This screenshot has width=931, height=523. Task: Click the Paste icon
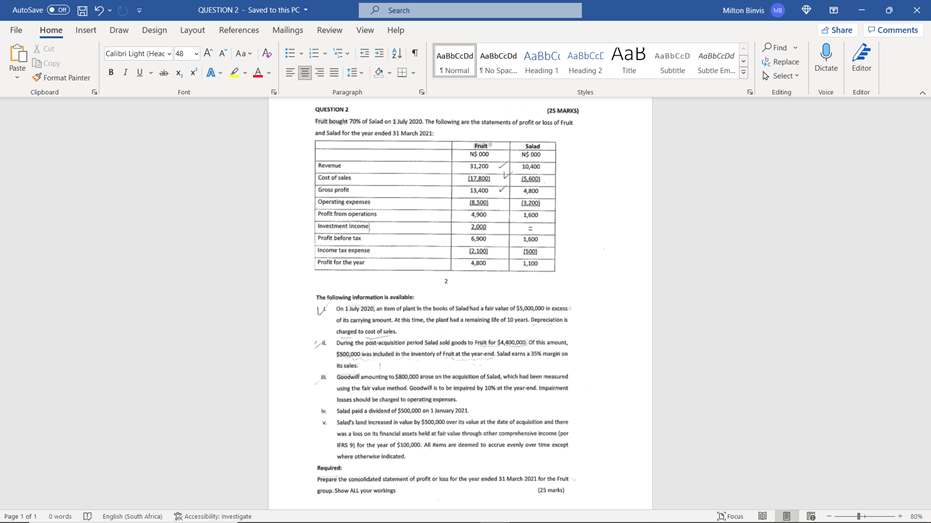(x=17, y=55)
